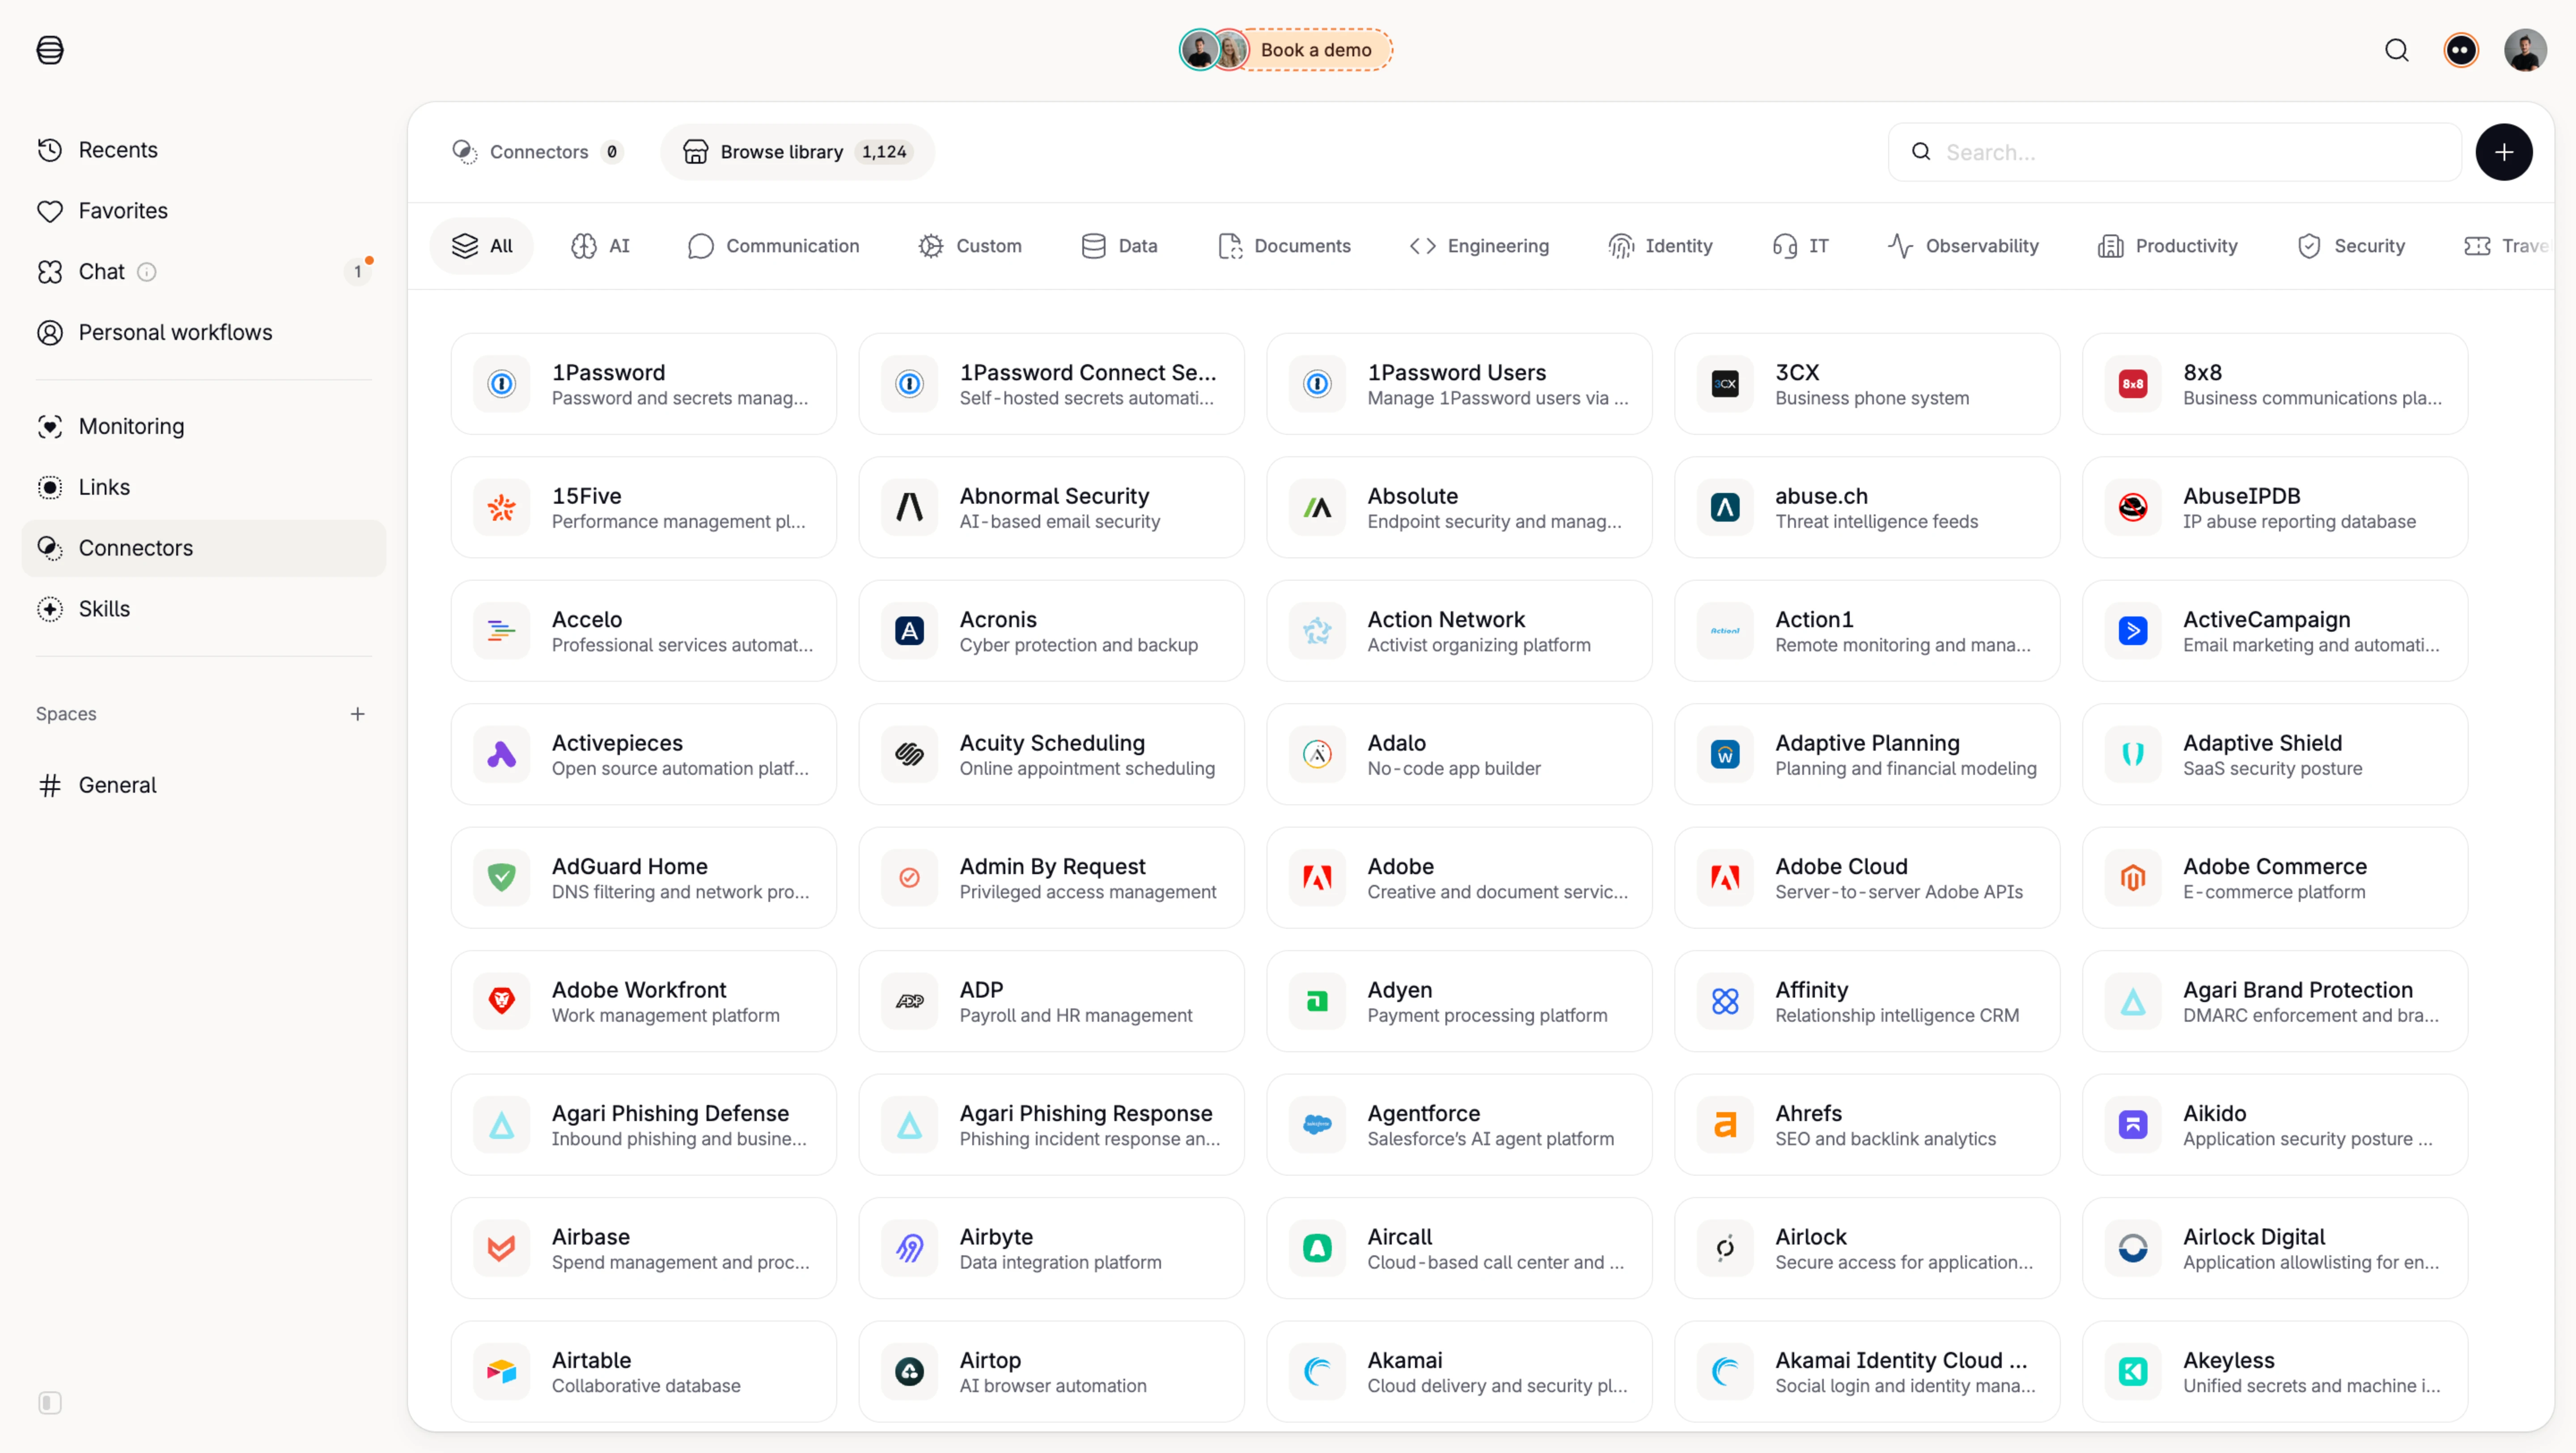Open Personal workflows in sidebar
The width and height of the screenshot is (2576, 1453).
[x=204, y=333]
